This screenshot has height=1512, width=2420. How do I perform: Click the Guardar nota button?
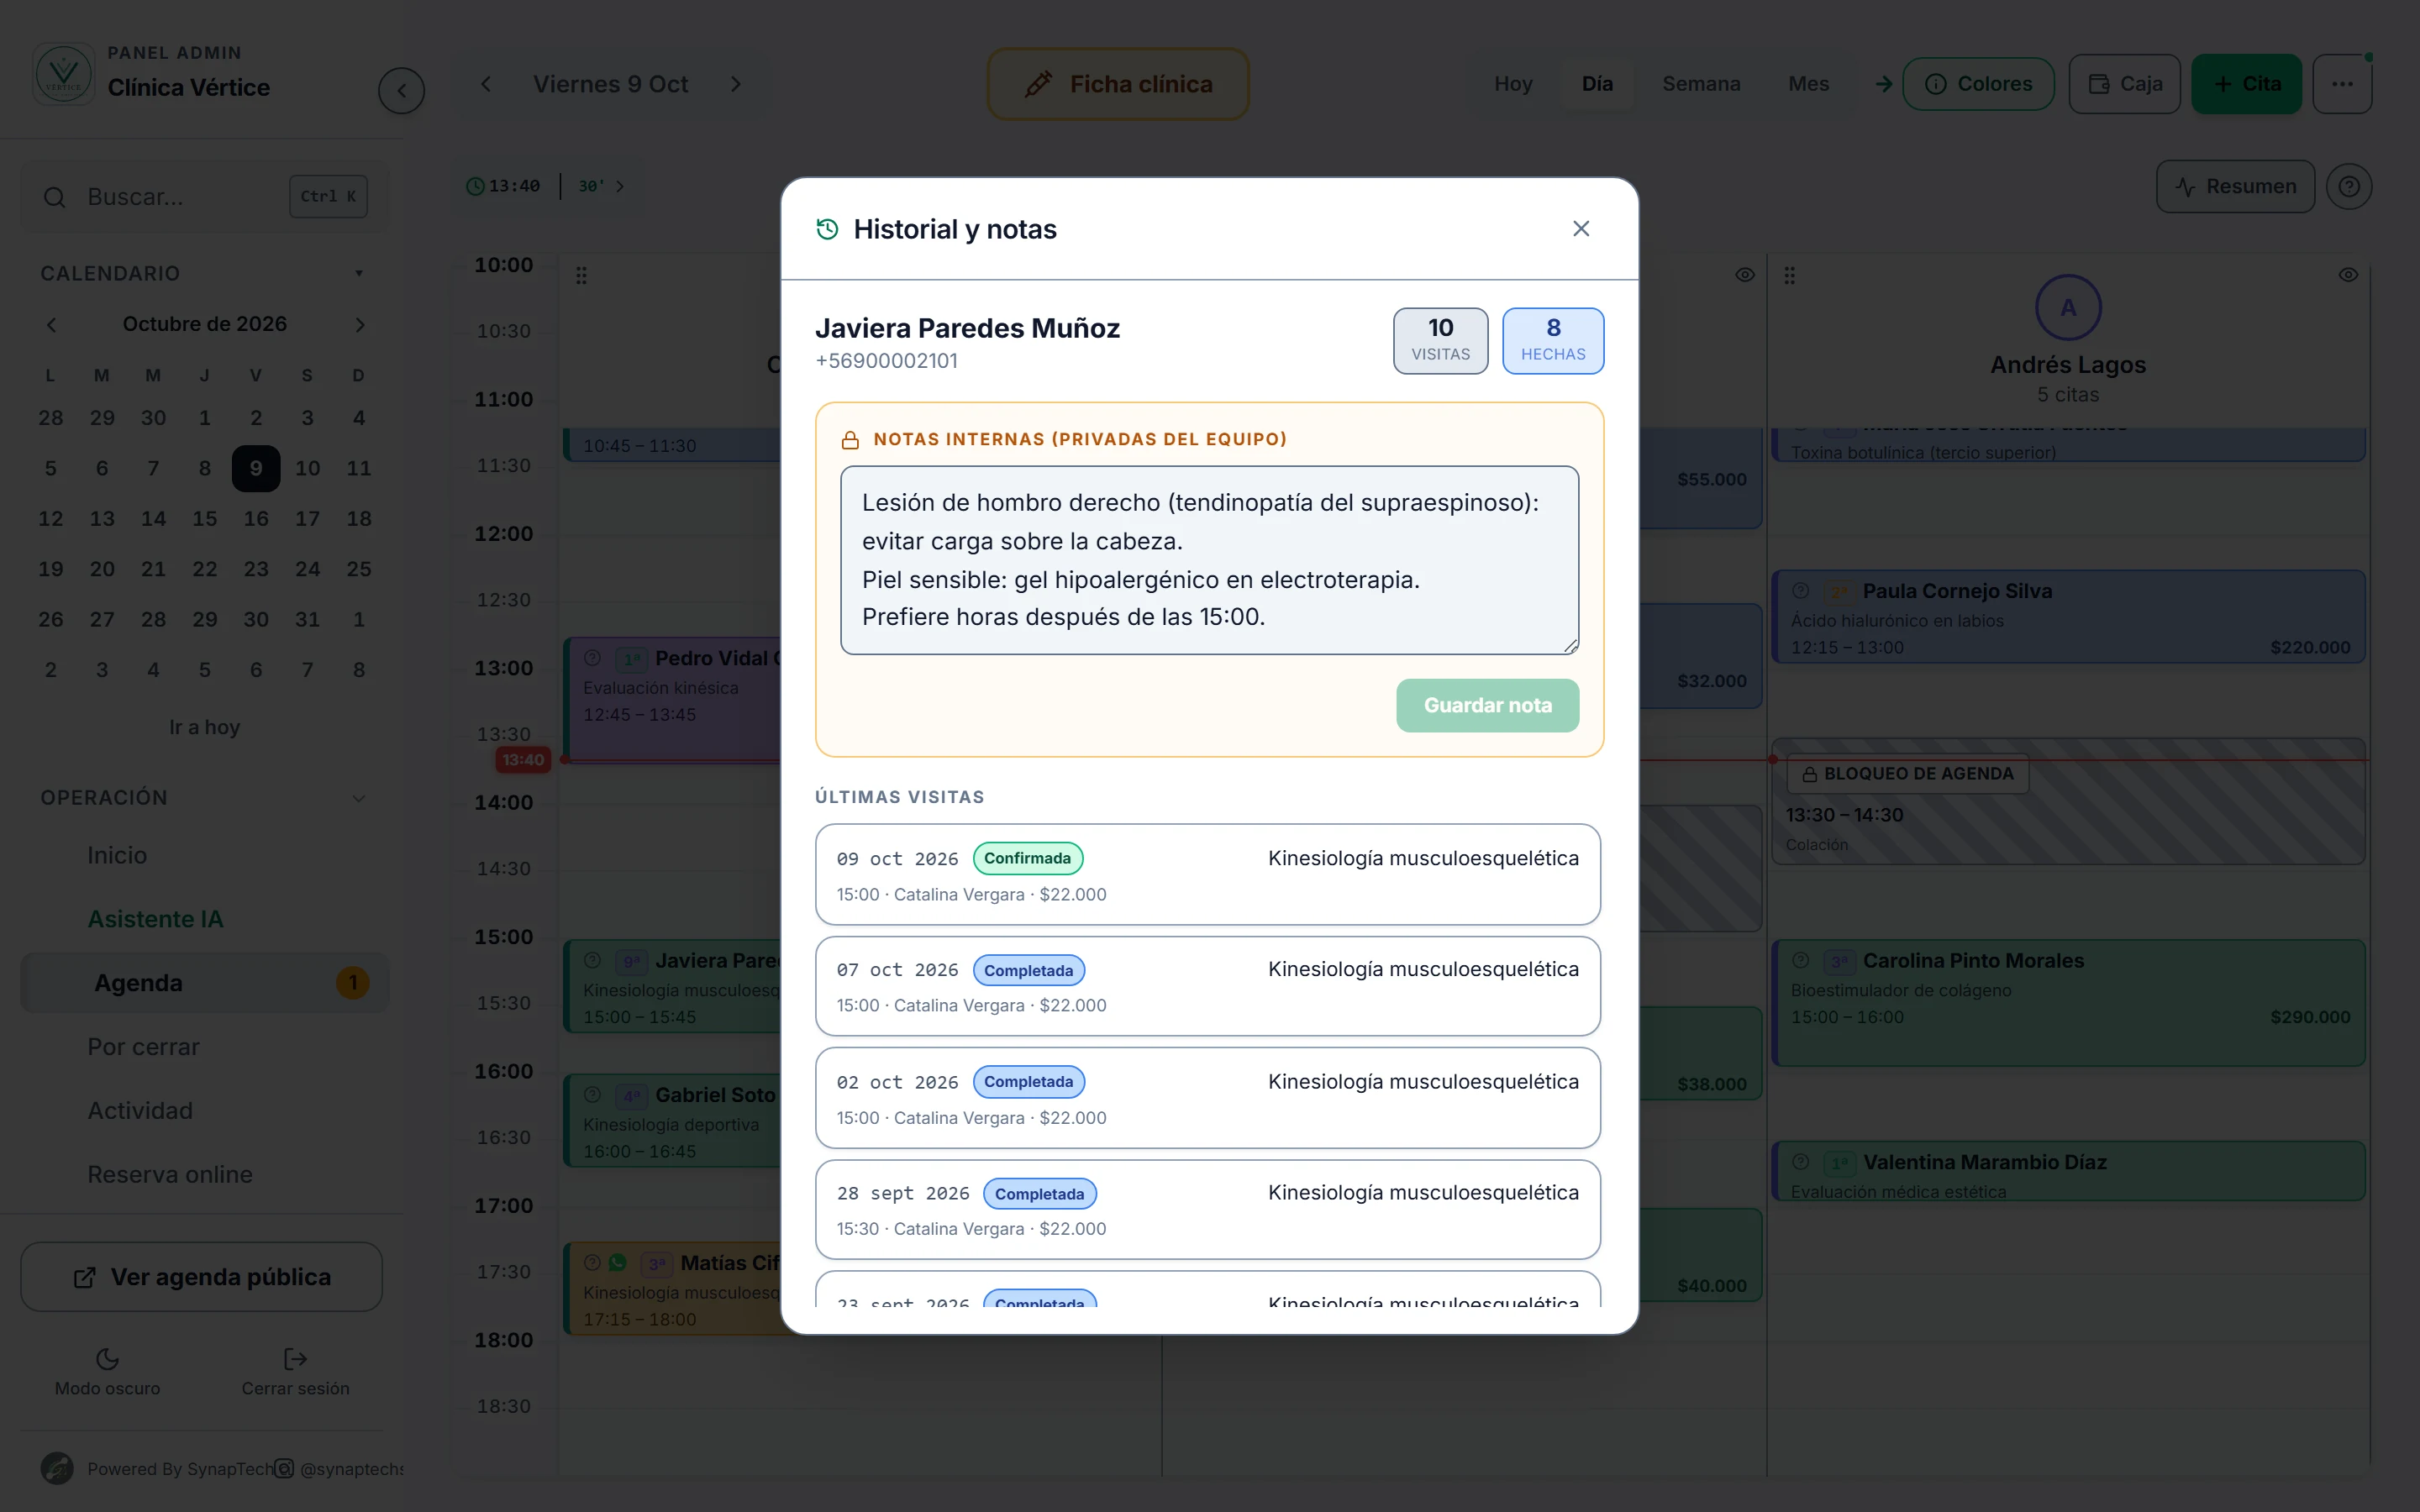(1487, 705)
